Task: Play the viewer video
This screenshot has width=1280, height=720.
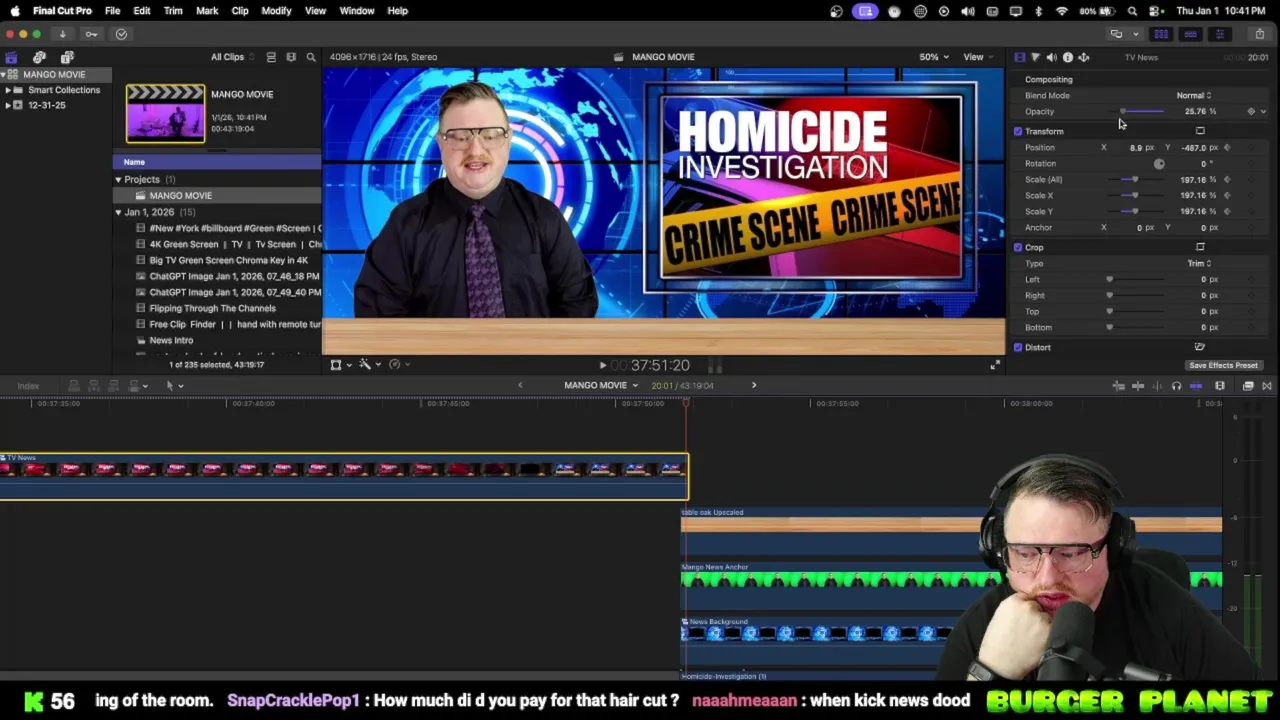Action: (602, 366)
